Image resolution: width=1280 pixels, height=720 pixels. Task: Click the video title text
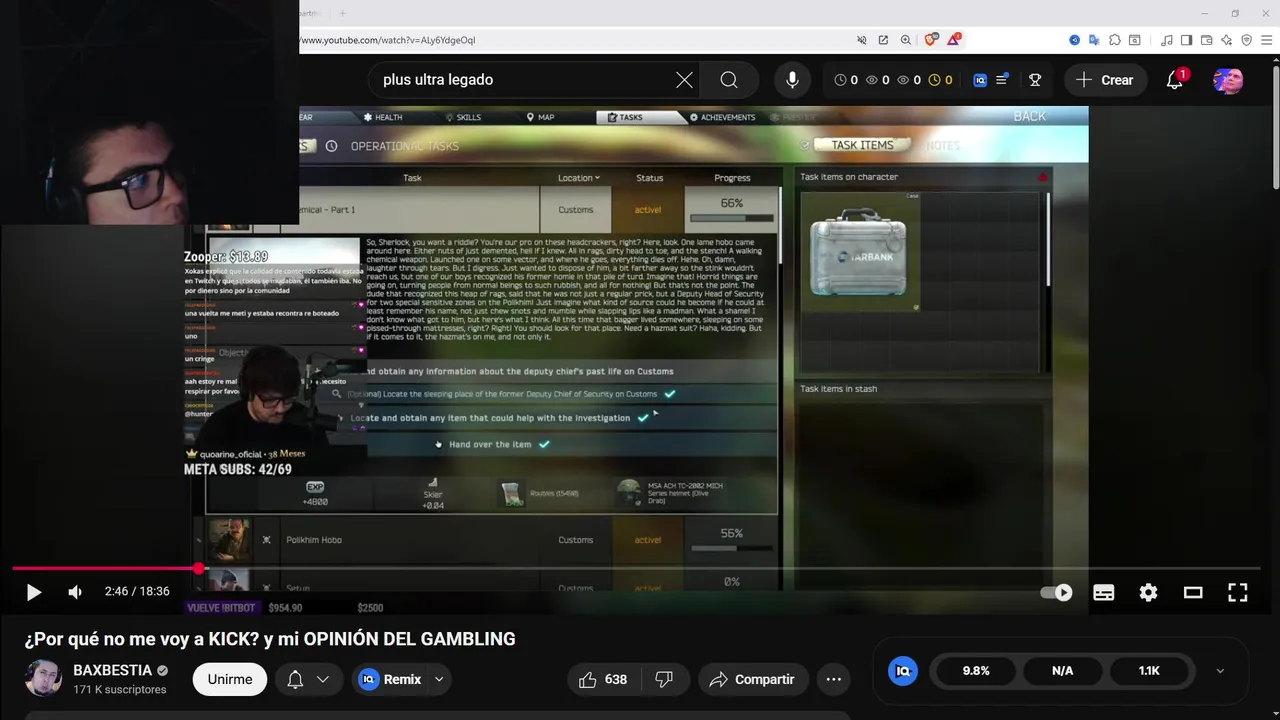270,639
